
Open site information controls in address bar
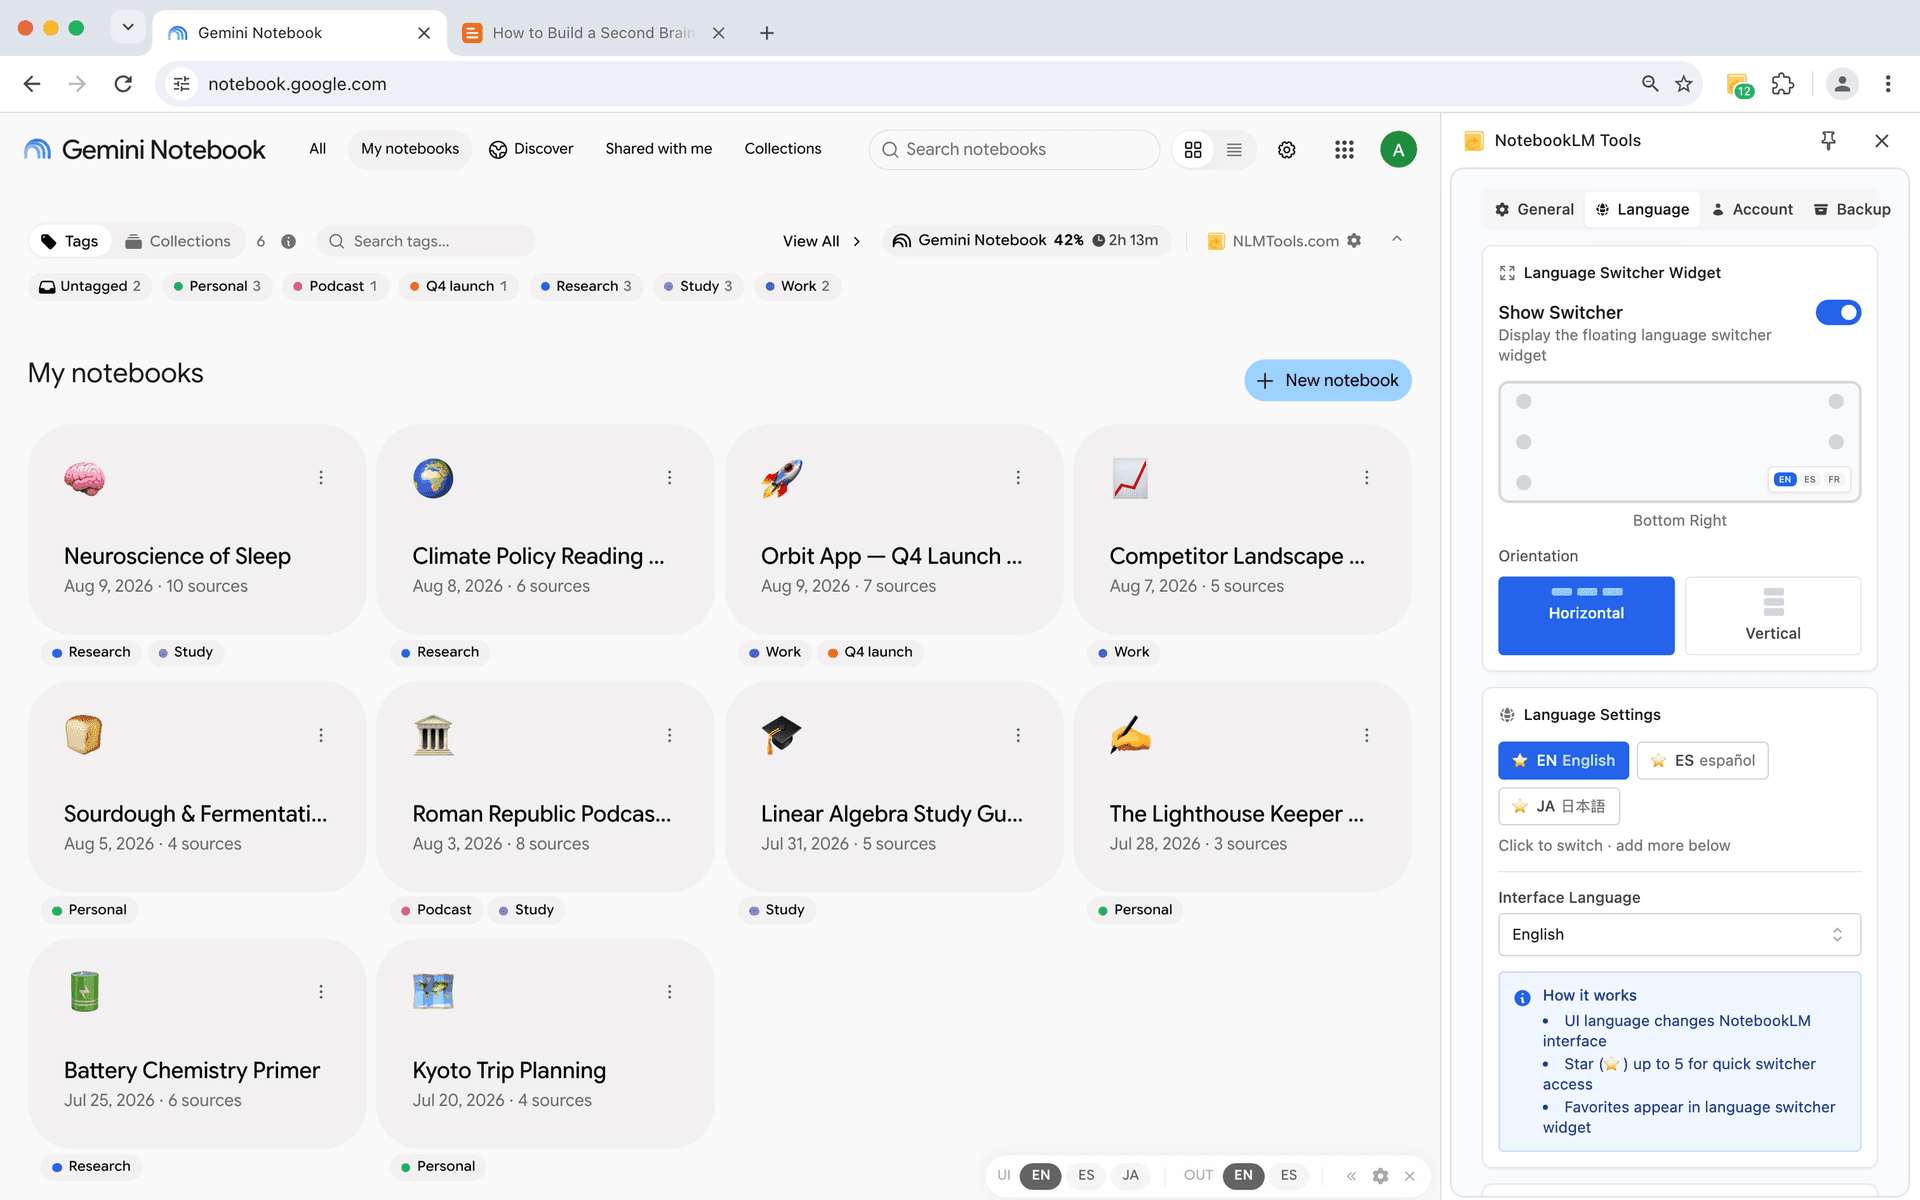click(181, 84)
